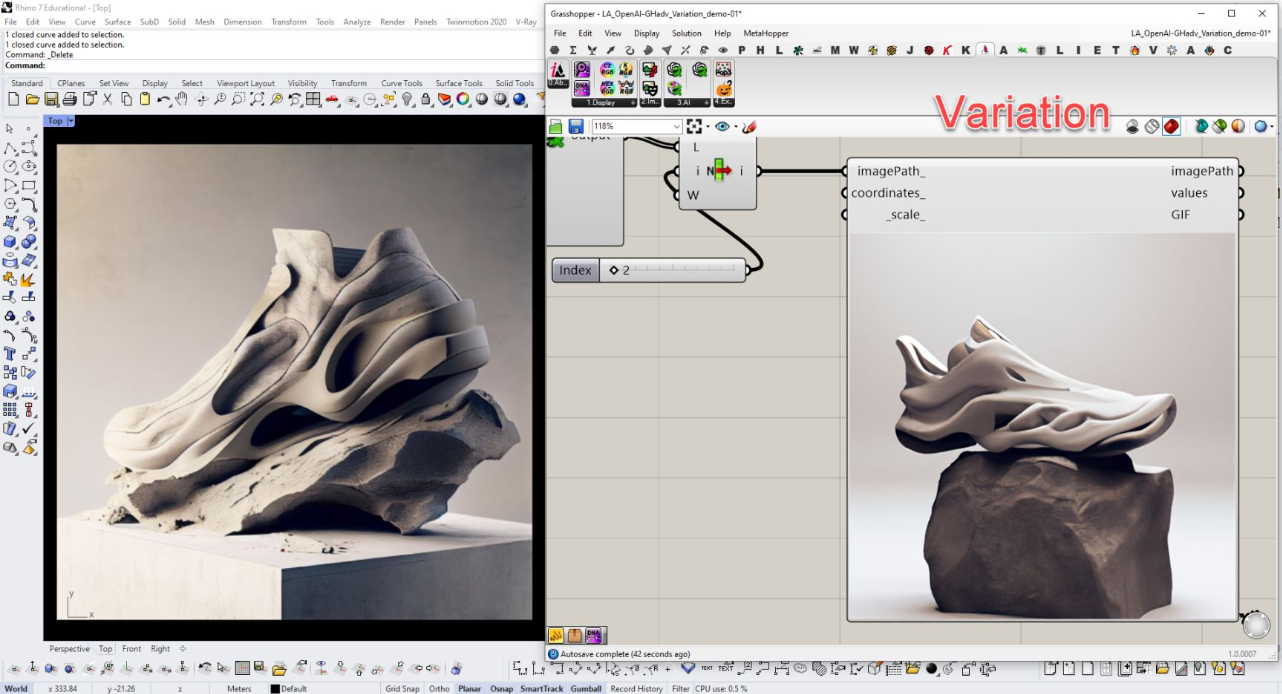Select the Circle tool in Rhino sidebar

pos(10,166)
